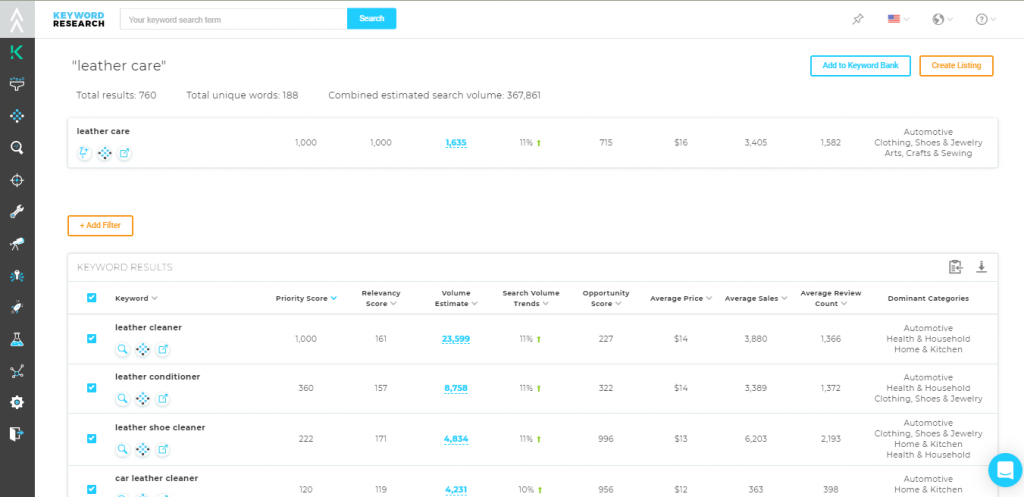Click the download icon in Keyword Results
1024x497 pixels.
click(x=981, y=267)
